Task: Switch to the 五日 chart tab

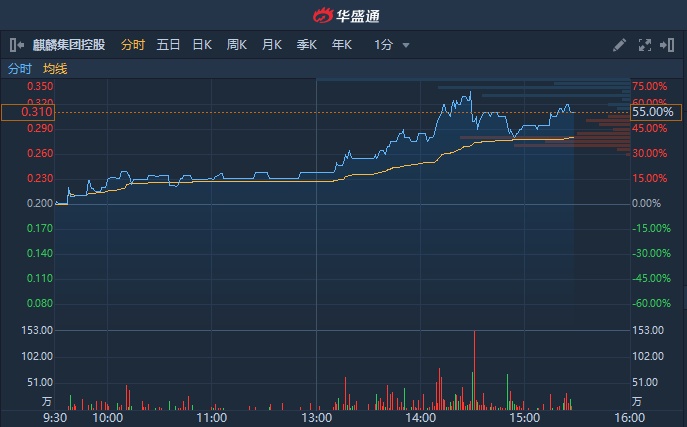Action: 168,45
